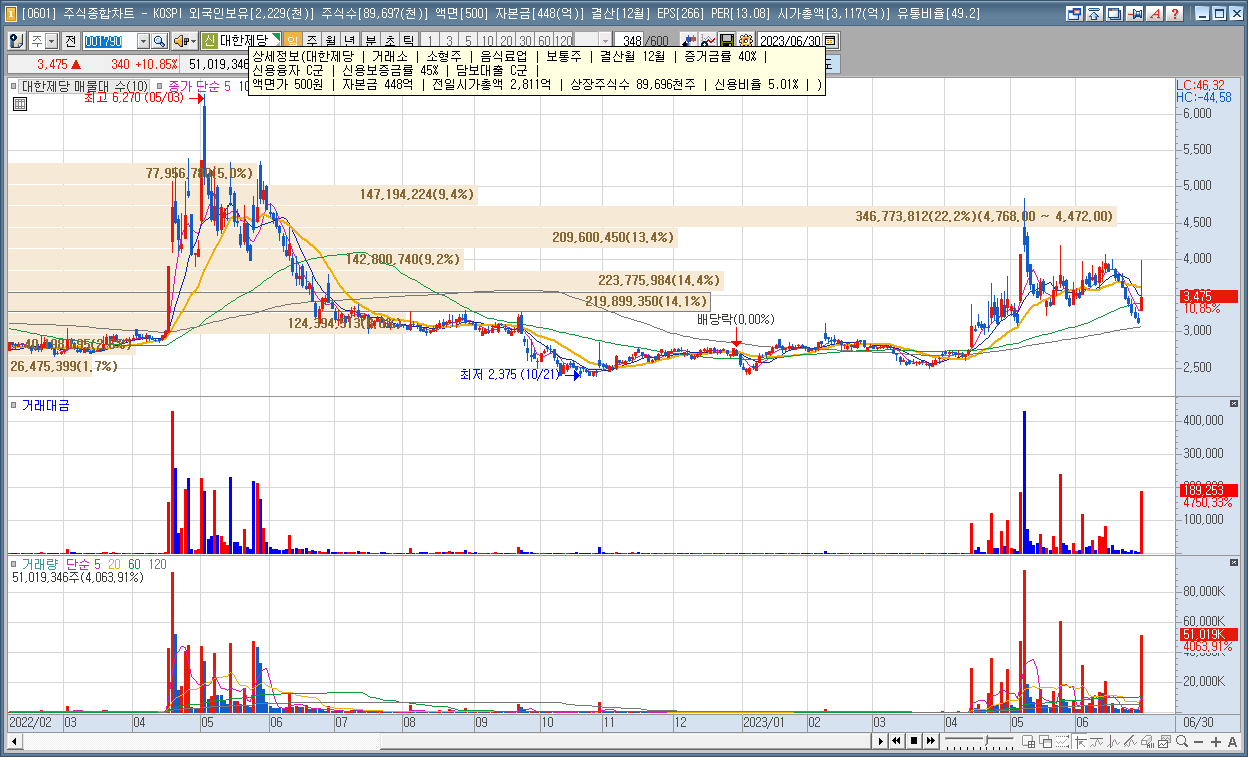This screenshot has height=757, width=1248.
Task: Select the 10 interval button
Action: (x=487, y=41)
